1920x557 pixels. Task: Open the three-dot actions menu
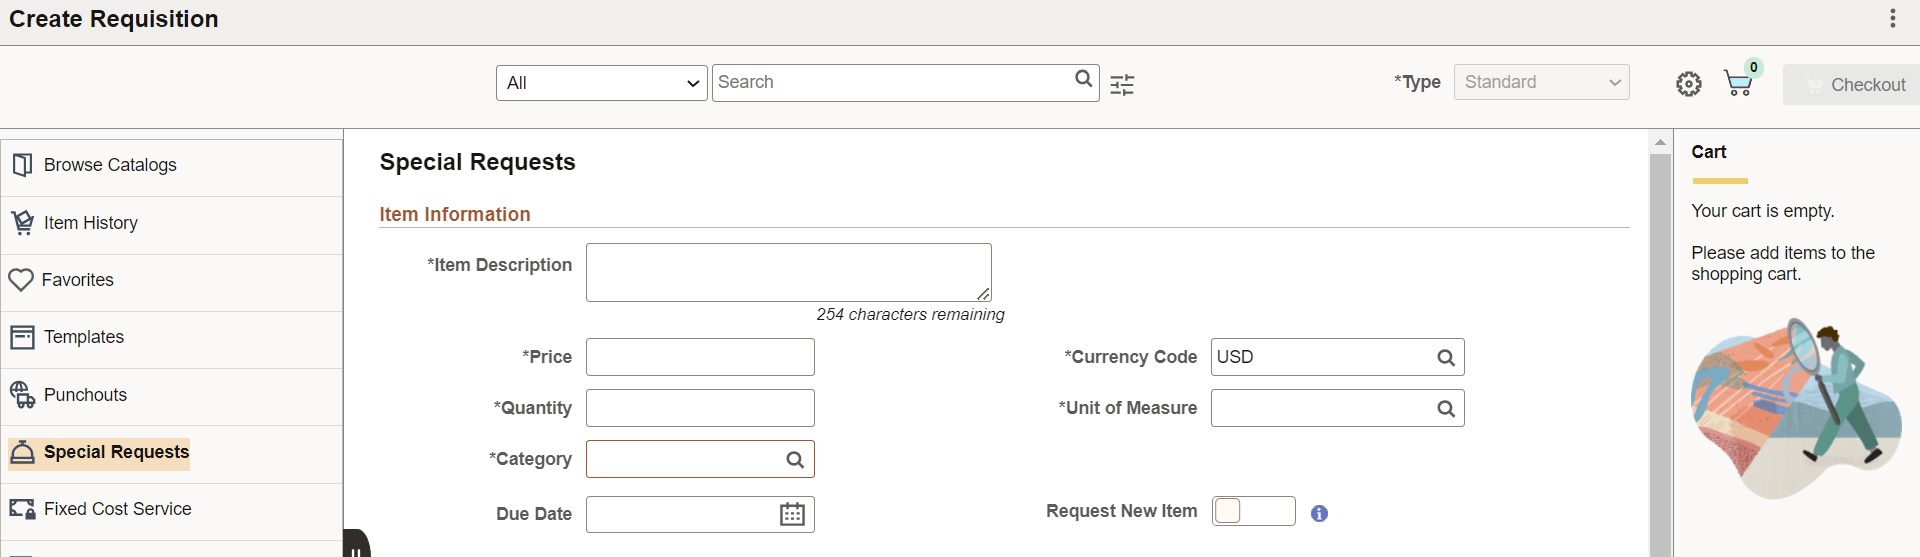1892,19
